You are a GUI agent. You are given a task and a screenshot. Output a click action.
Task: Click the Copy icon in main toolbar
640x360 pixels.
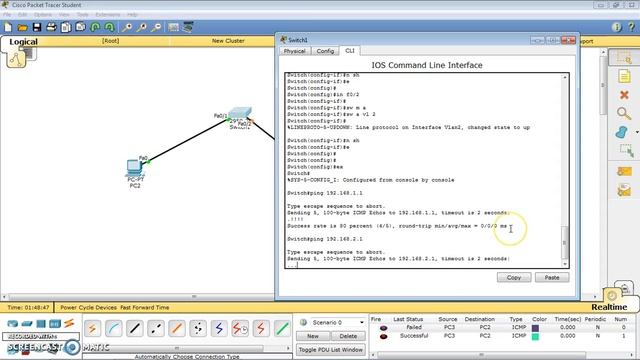[66, 27]
